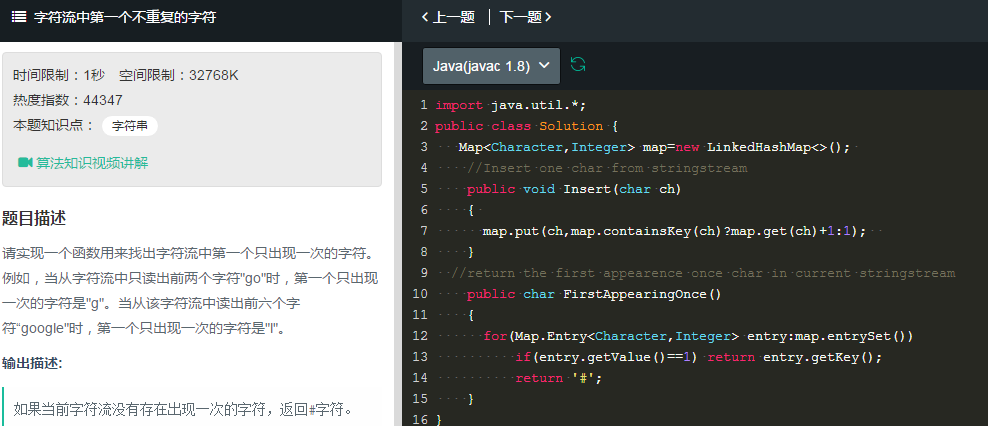This screenshot has height=426, width=988.
Task: Click the map.put(ch,map.containsKey line
Action: 674,231
